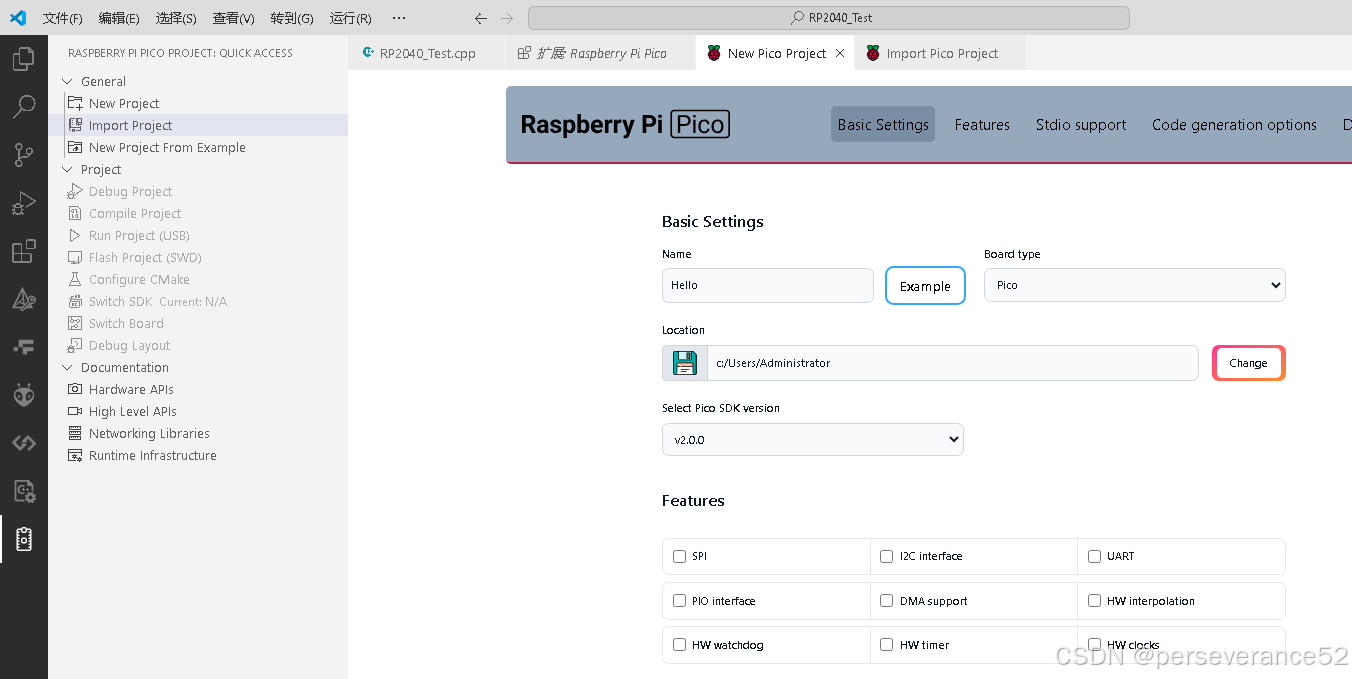Click the Switch Board icon
This screenshot has height=679, width=1352.
75,323
